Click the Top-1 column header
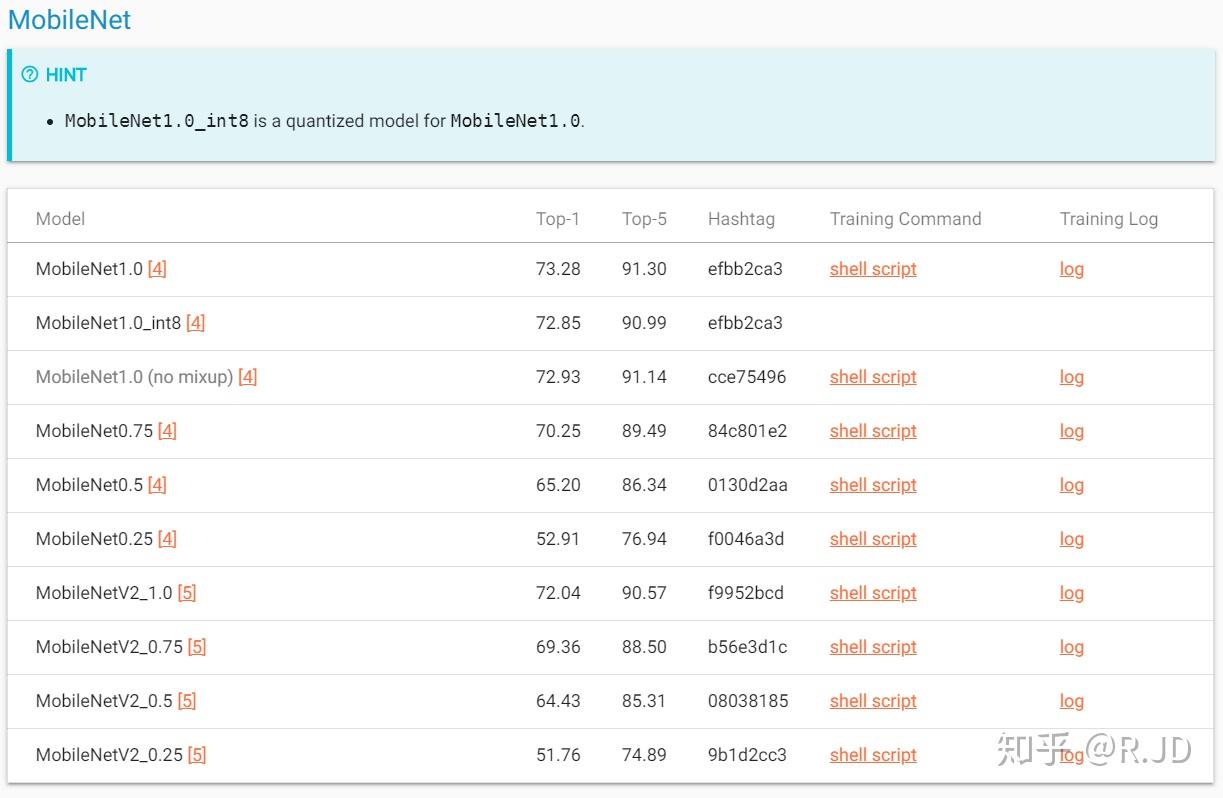 coord(557,219)
